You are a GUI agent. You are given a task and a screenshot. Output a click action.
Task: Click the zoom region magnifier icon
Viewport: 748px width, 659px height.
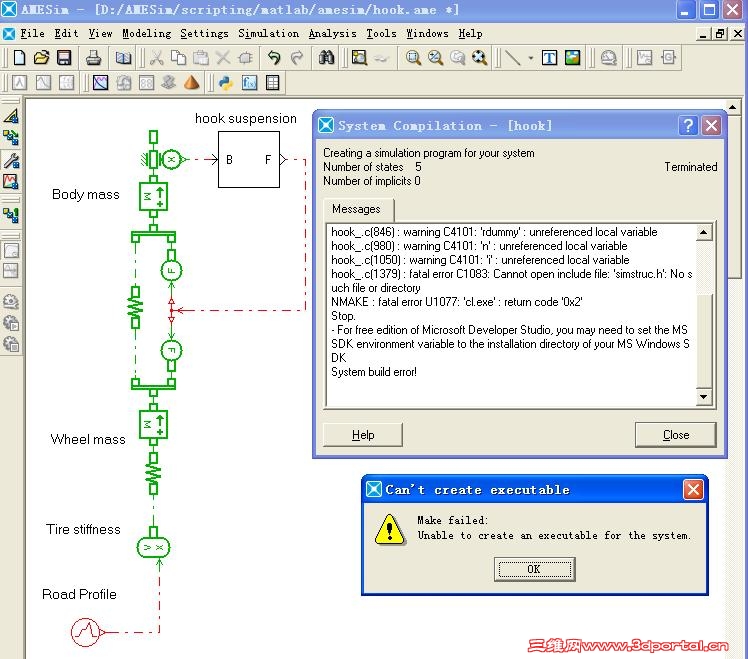click(x=413, y=58)
